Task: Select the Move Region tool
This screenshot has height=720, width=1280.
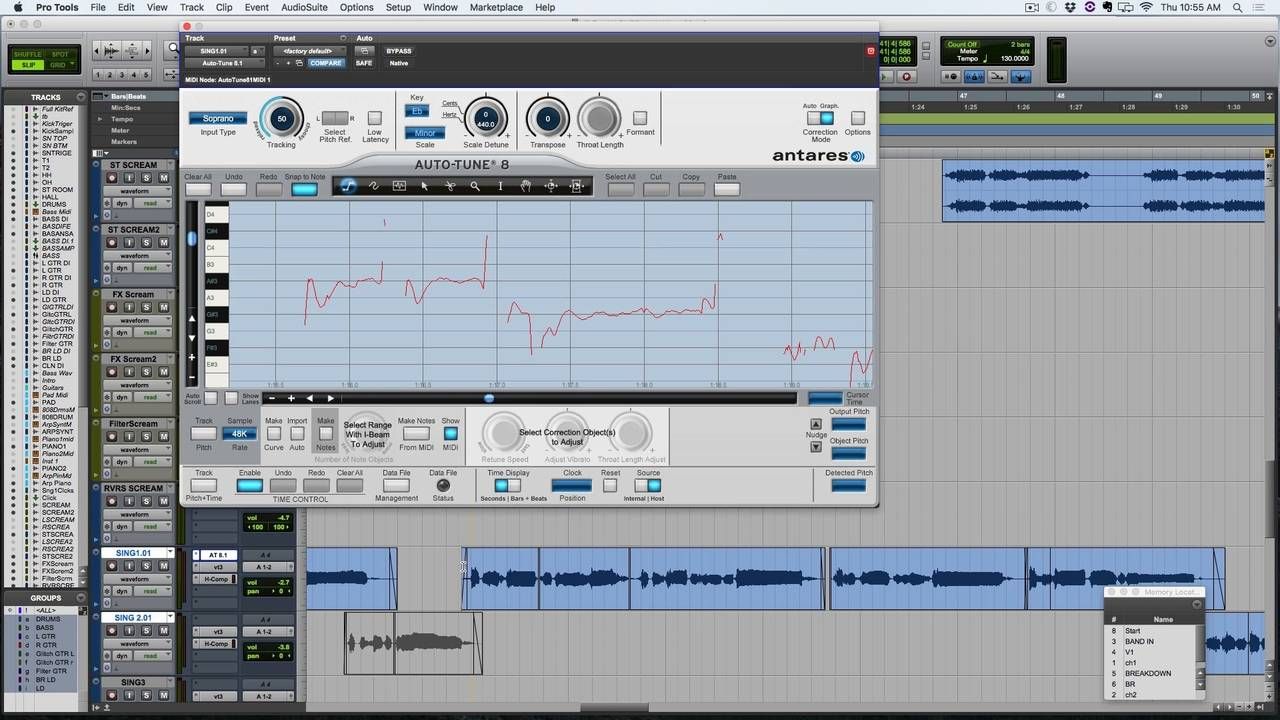Action: tap(577, 186)
